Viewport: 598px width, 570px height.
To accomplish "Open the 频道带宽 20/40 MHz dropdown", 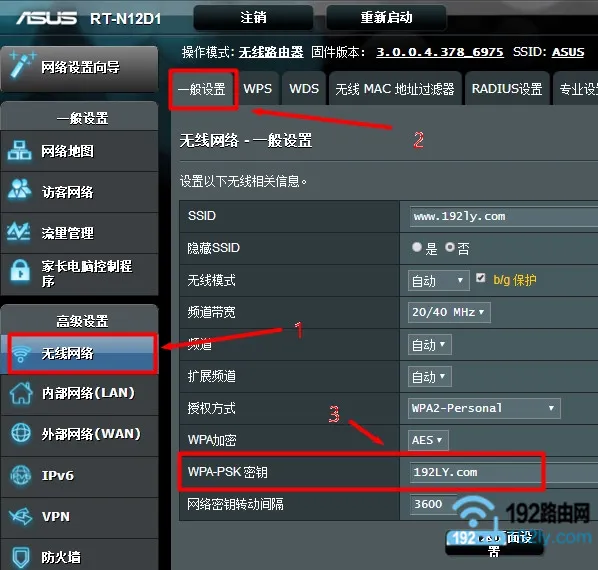I will 449,312.
